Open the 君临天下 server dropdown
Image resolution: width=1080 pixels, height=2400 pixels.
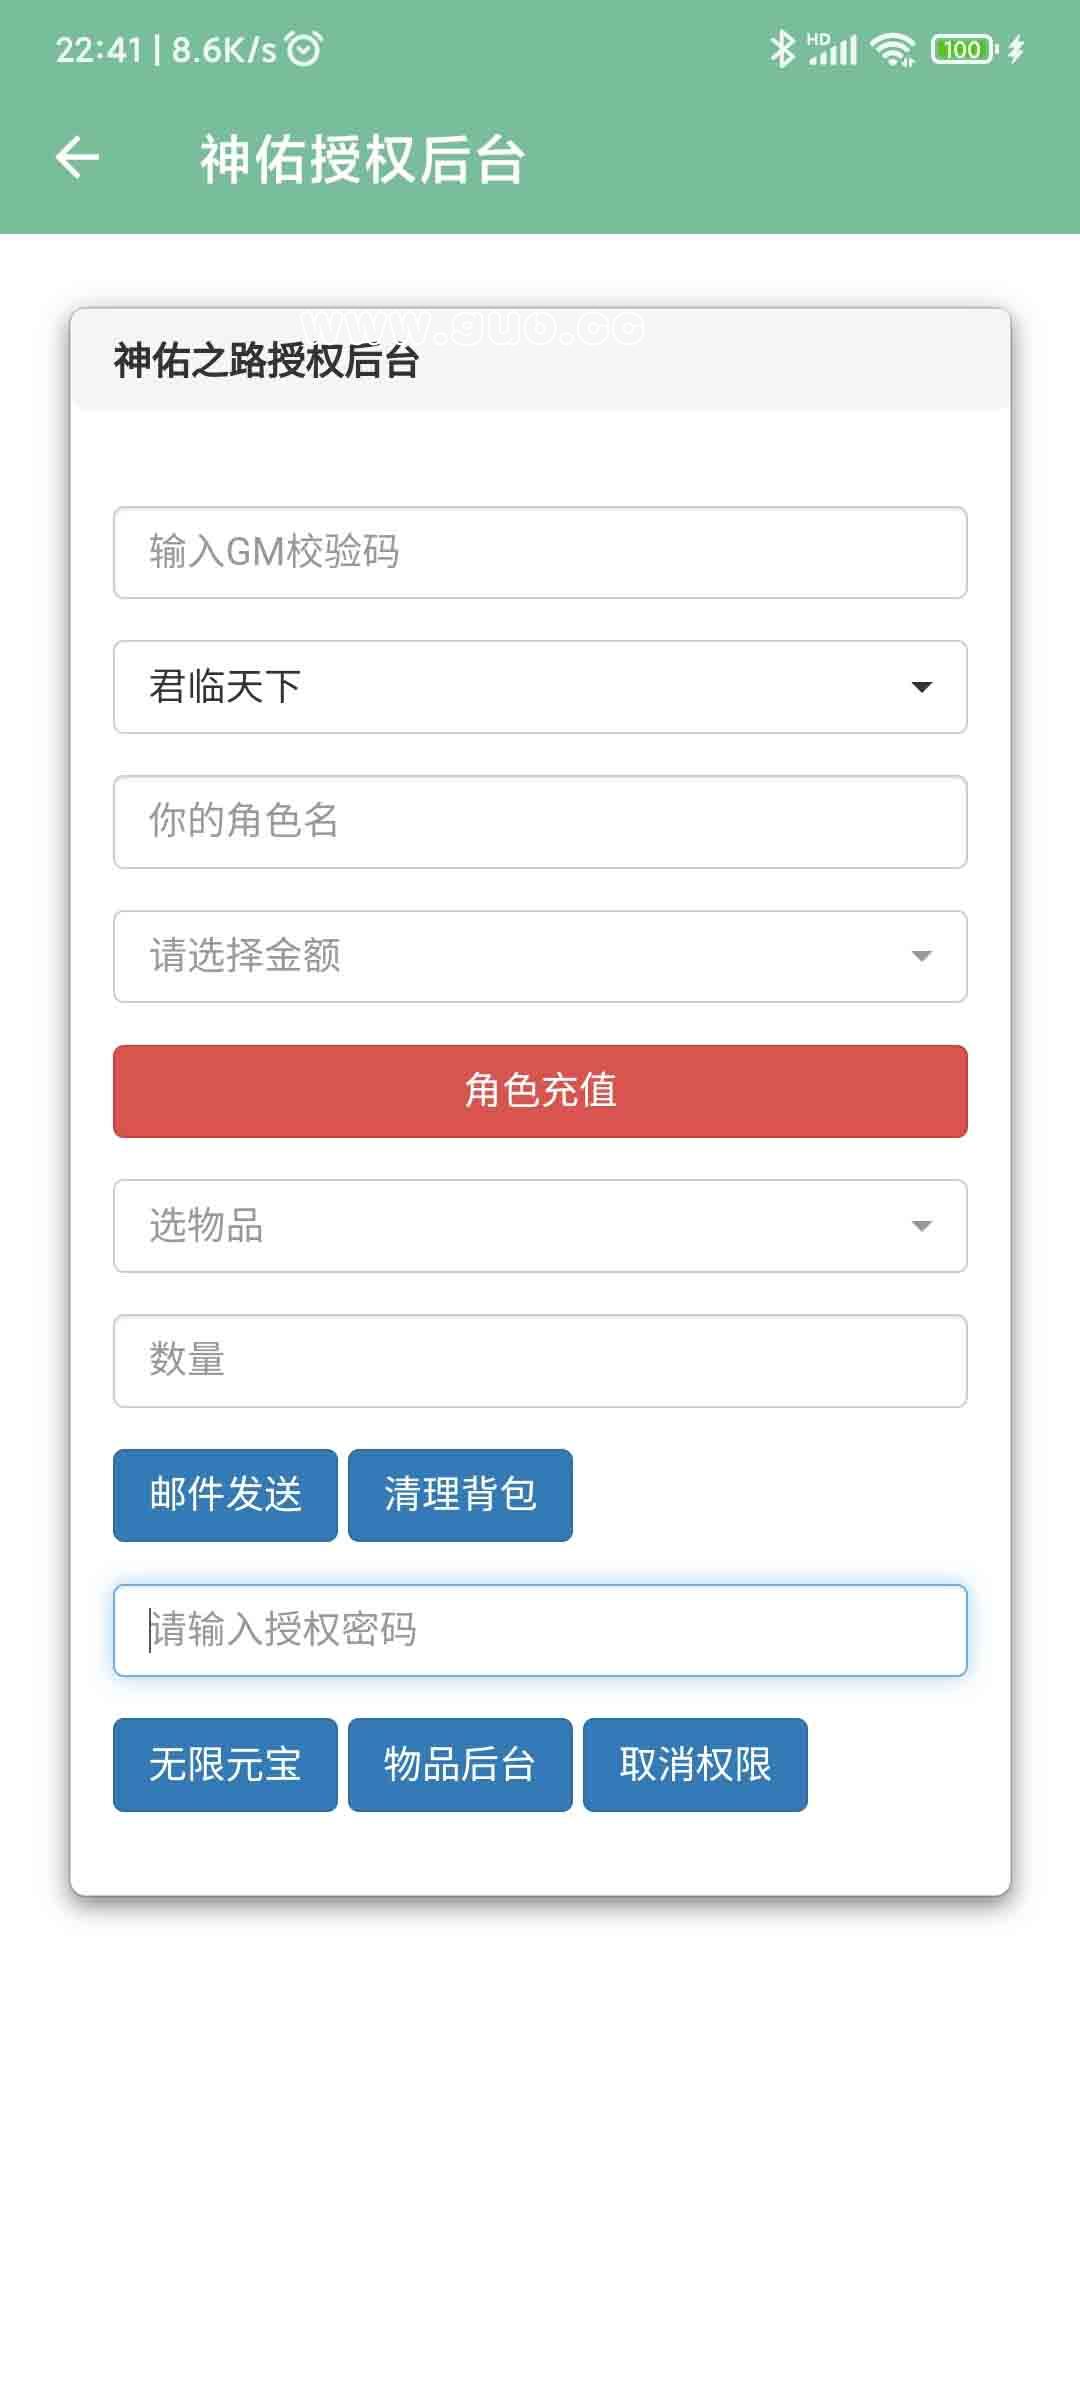(540, 687)
